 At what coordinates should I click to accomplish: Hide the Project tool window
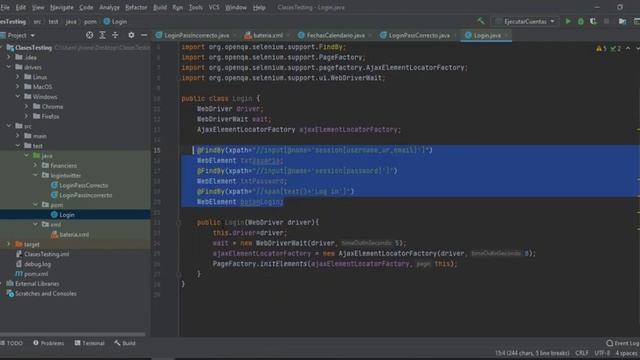coord(144,35)
